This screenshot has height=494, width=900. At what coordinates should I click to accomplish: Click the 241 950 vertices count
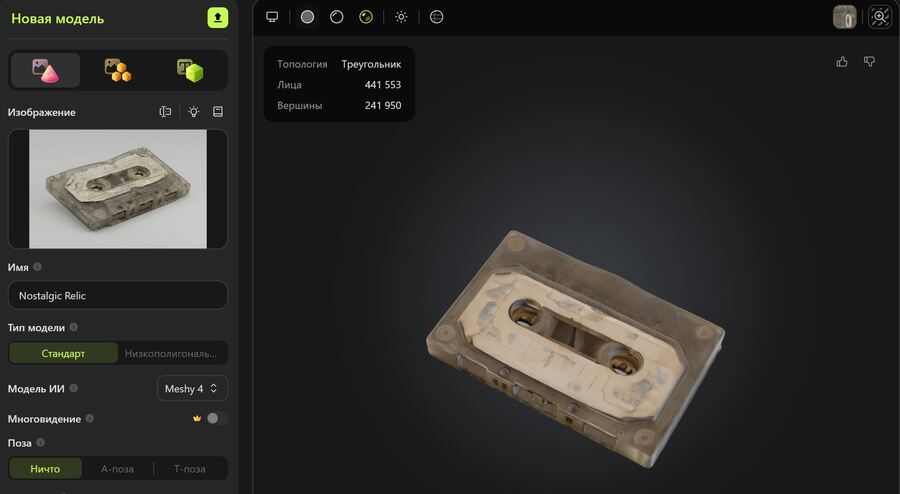(x=383, y=106)
